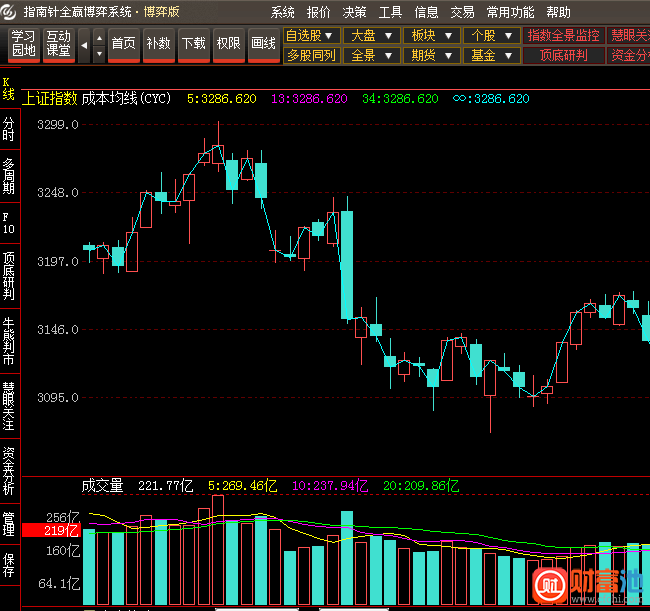The width and height of the screenshot is (650, 611).
Task: Click the down arrow stepper button
Action: tap(99, 54)
